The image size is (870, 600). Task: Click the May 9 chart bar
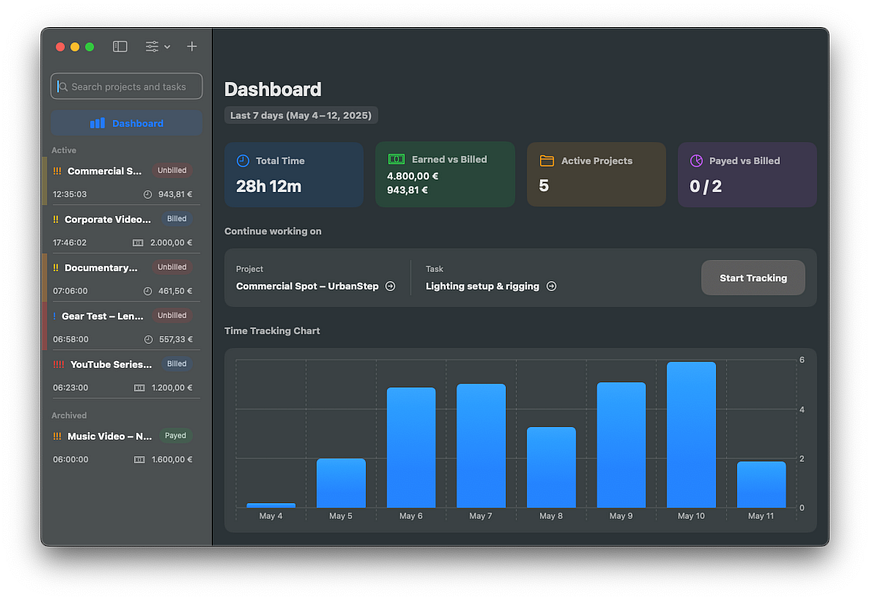click(621, 445)
